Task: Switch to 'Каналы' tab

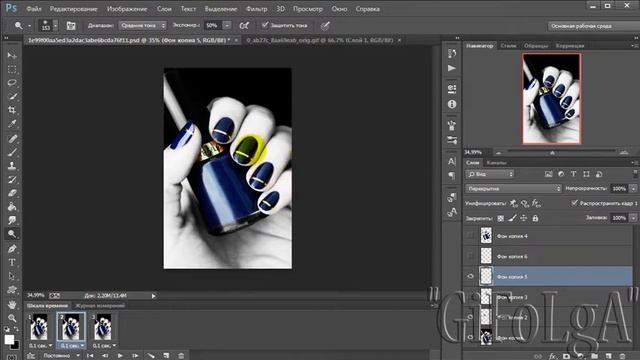Action: tap(496, 162)
